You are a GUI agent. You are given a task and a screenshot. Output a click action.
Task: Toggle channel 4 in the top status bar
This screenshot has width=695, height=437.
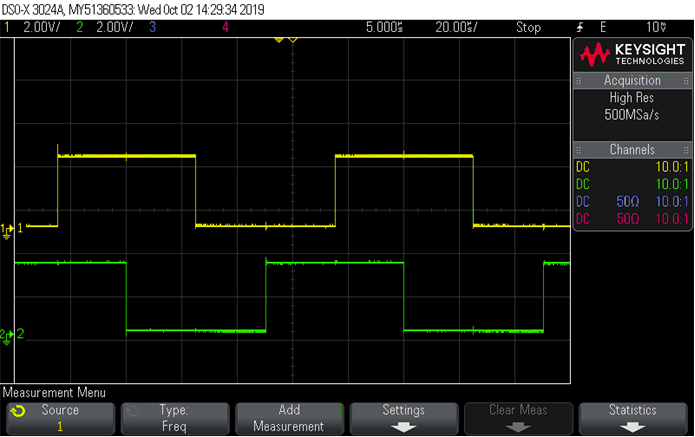[x=225, y=27]
